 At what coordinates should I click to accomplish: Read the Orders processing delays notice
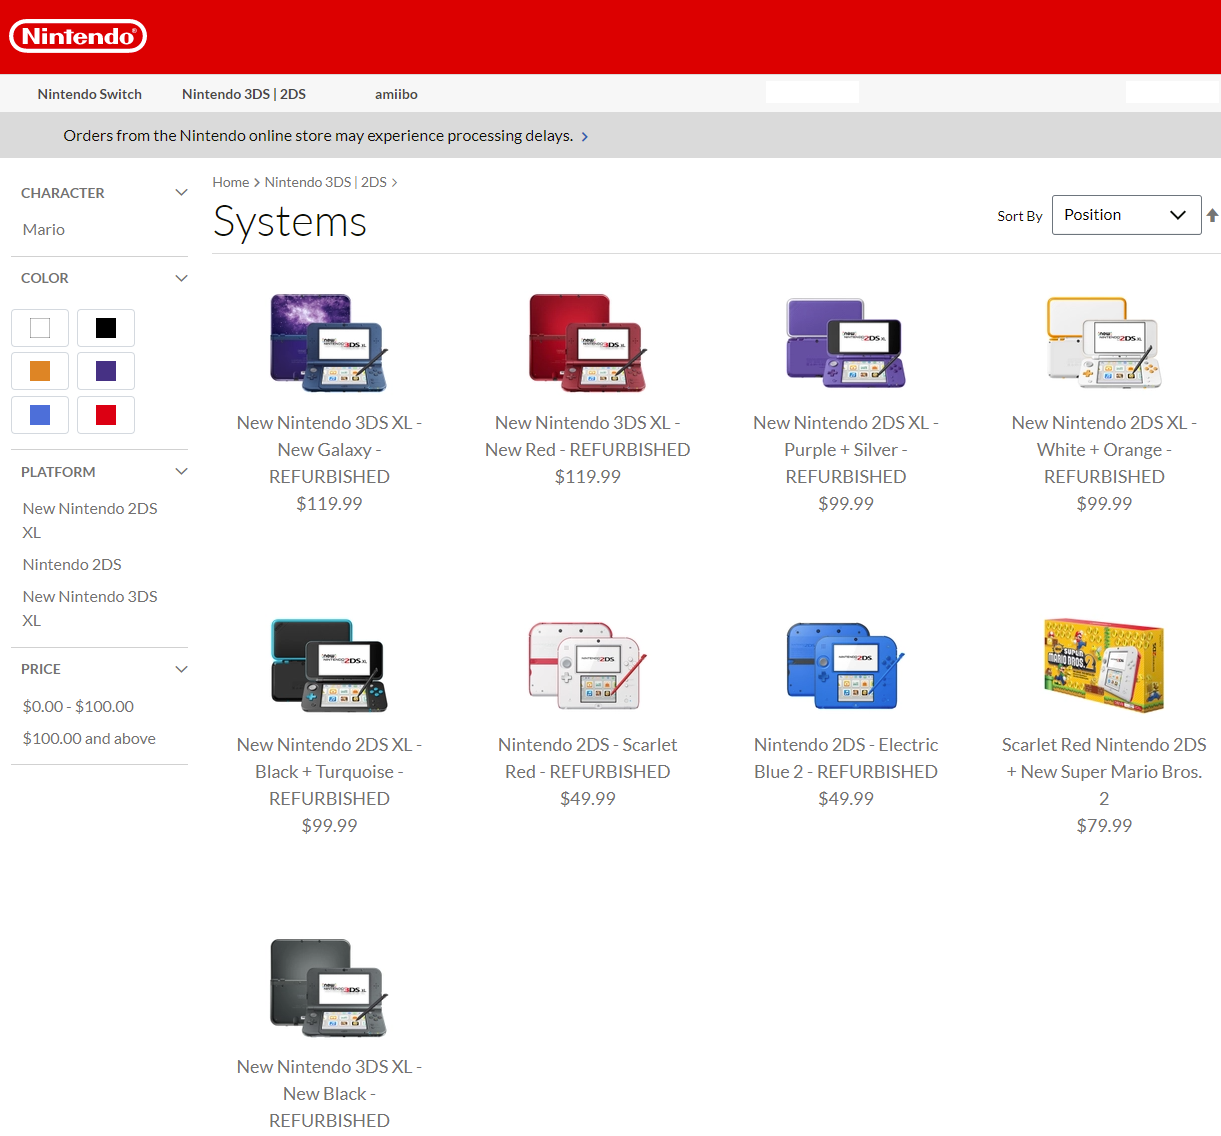318,136
